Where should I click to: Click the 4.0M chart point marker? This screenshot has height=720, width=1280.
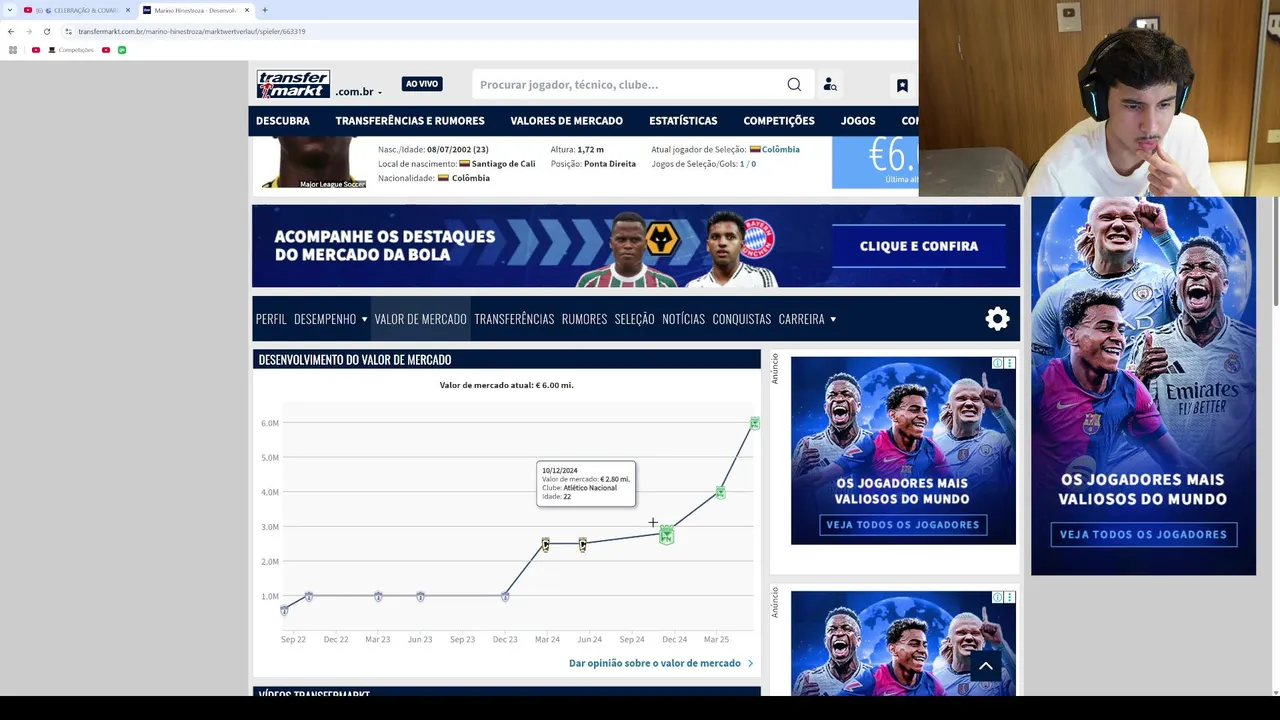tap(720, 492)
